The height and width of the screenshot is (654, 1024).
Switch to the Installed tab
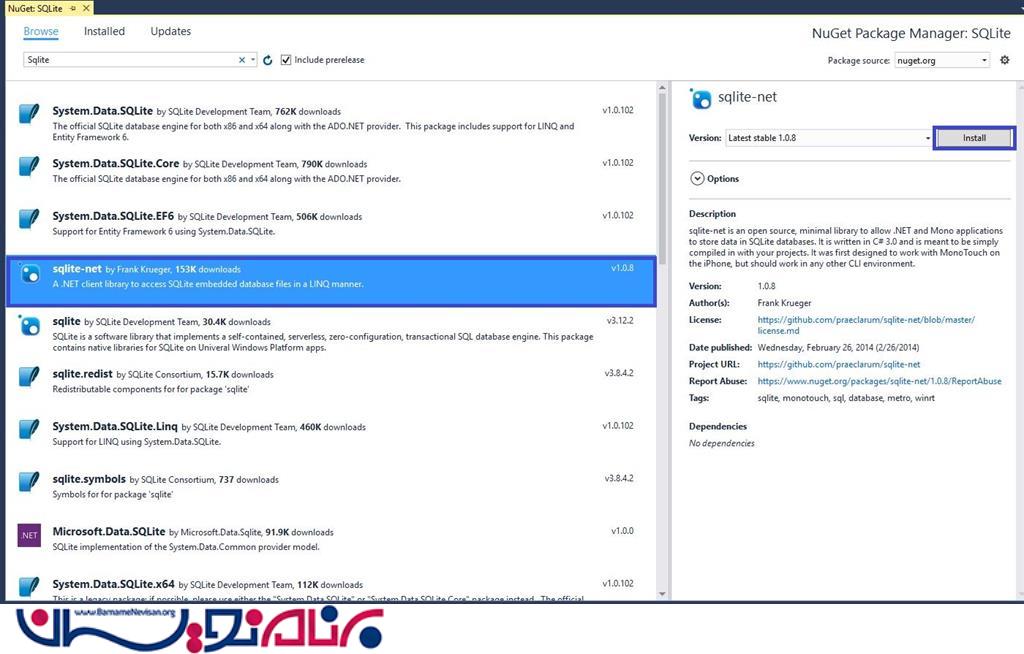[104, 31]
